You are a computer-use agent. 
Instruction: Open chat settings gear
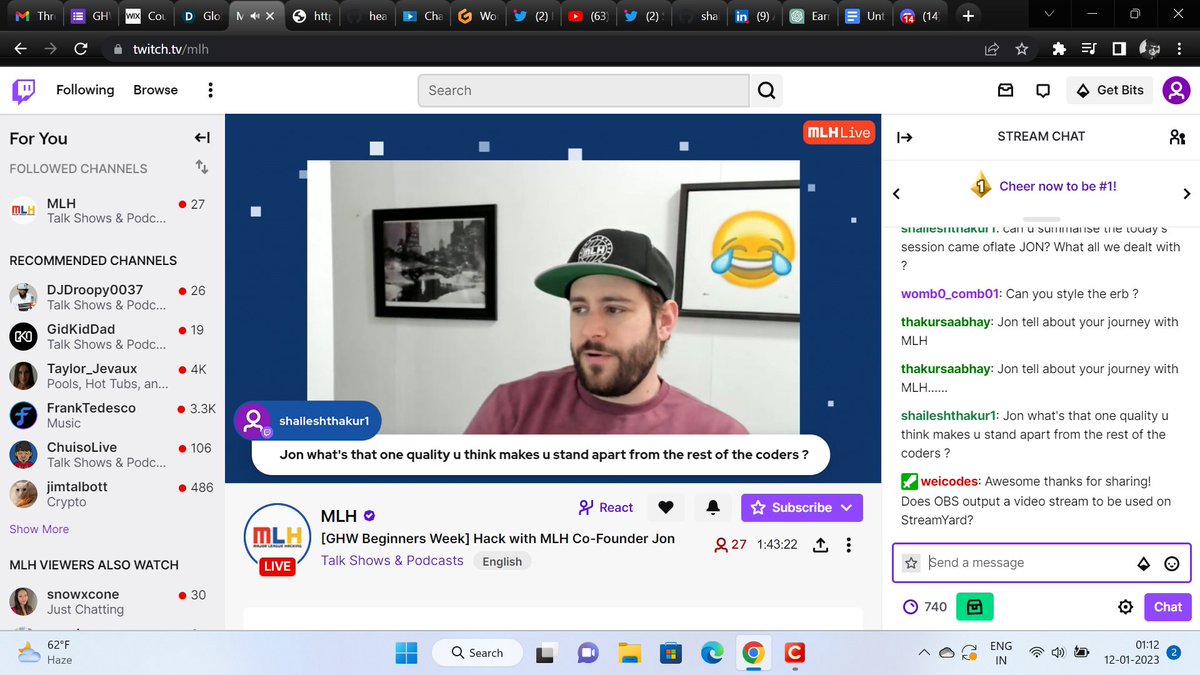click(1126, 606)
